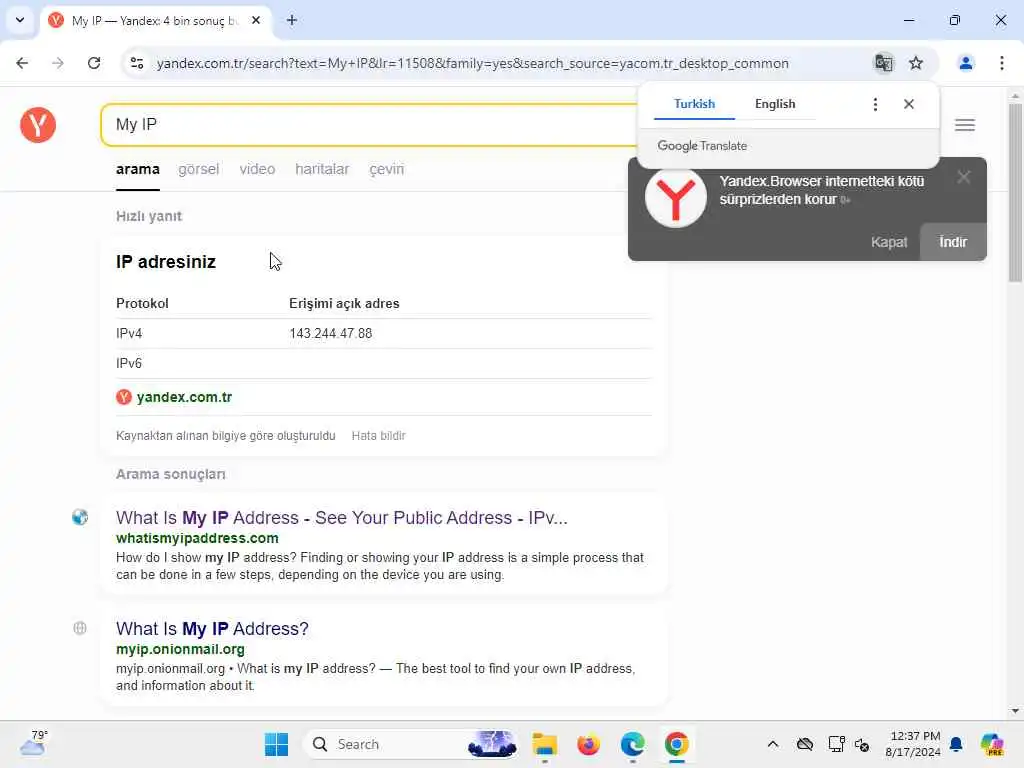Open the weather widget showing 79°

tap(34, 743)
